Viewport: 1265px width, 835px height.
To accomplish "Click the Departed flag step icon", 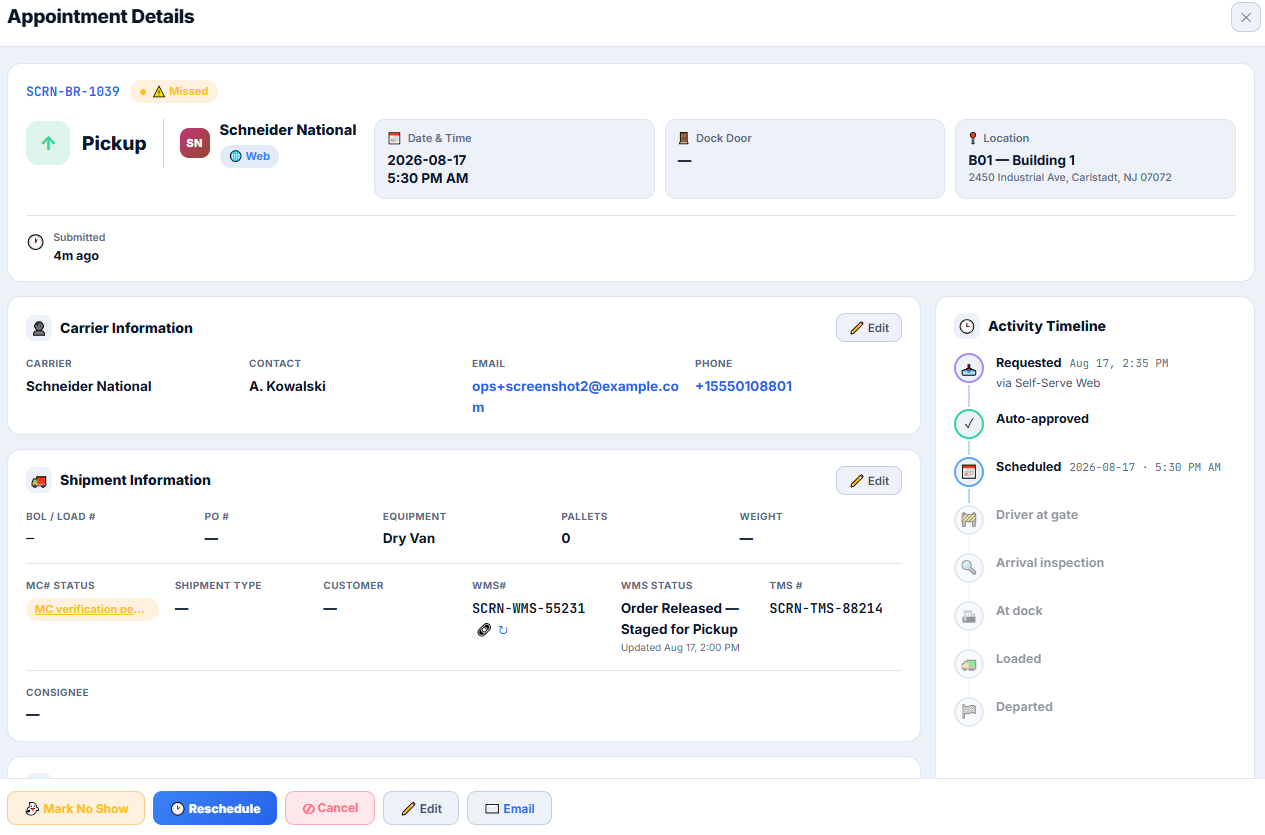I will coord(968,712).
